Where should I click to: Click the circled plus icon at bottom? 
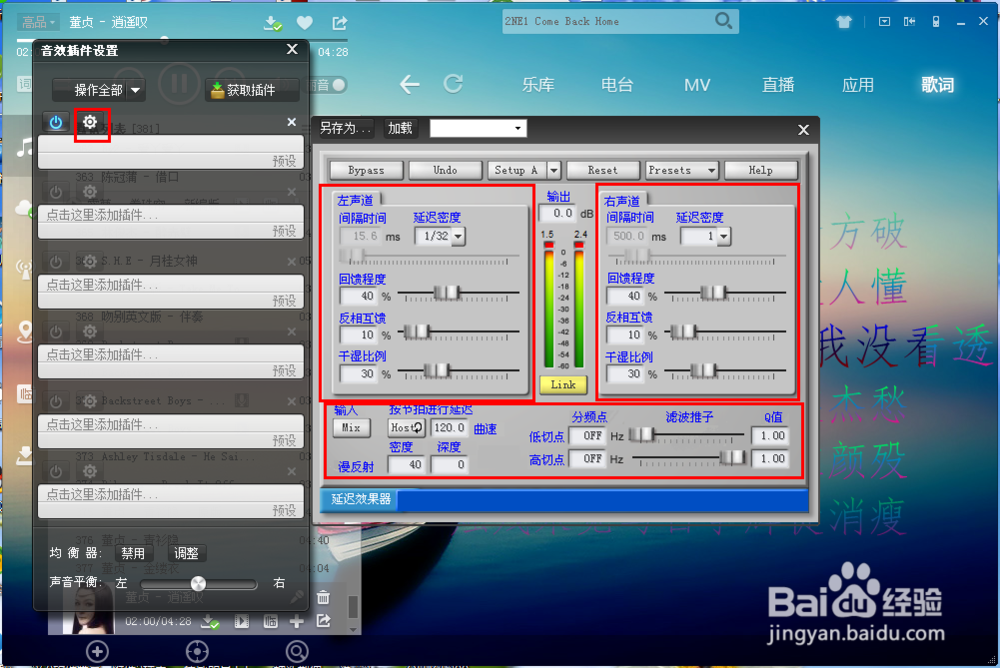point(97,651)
